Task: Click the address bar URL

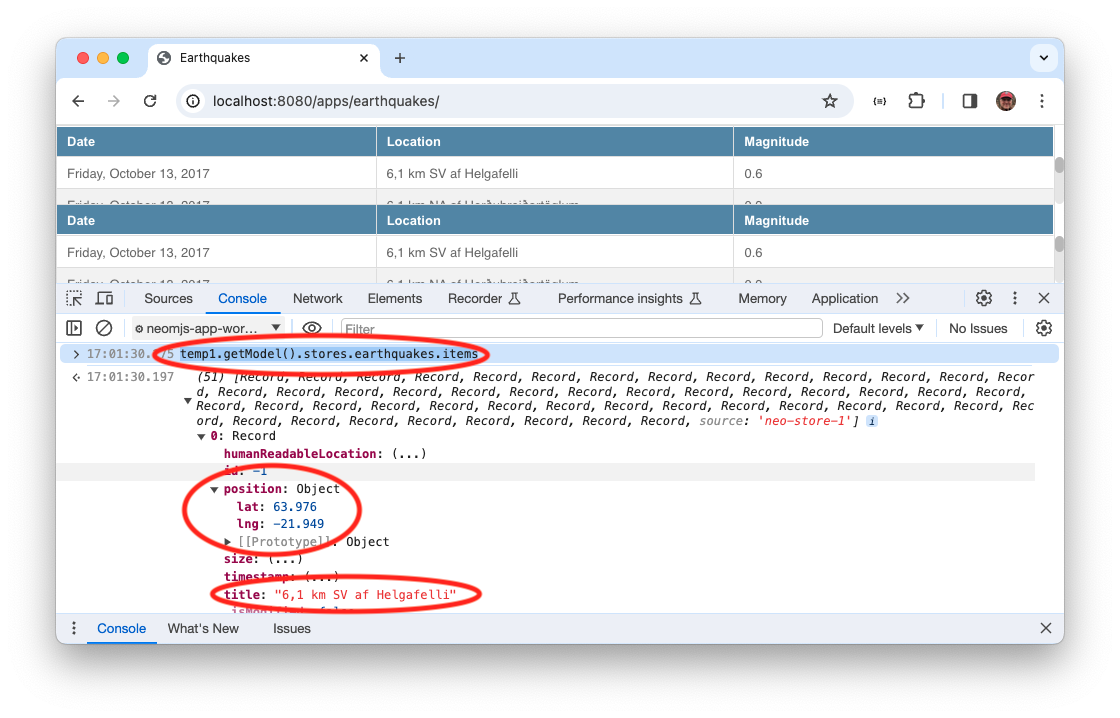Action: tap(326, 101)
